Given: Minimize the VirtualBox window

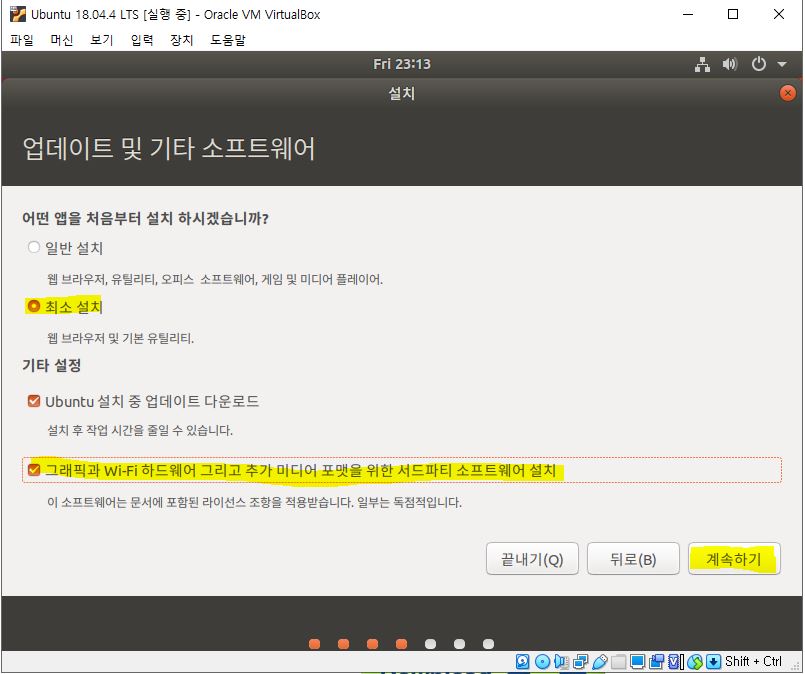Looking at the screenshot, I should pos(688,14).
